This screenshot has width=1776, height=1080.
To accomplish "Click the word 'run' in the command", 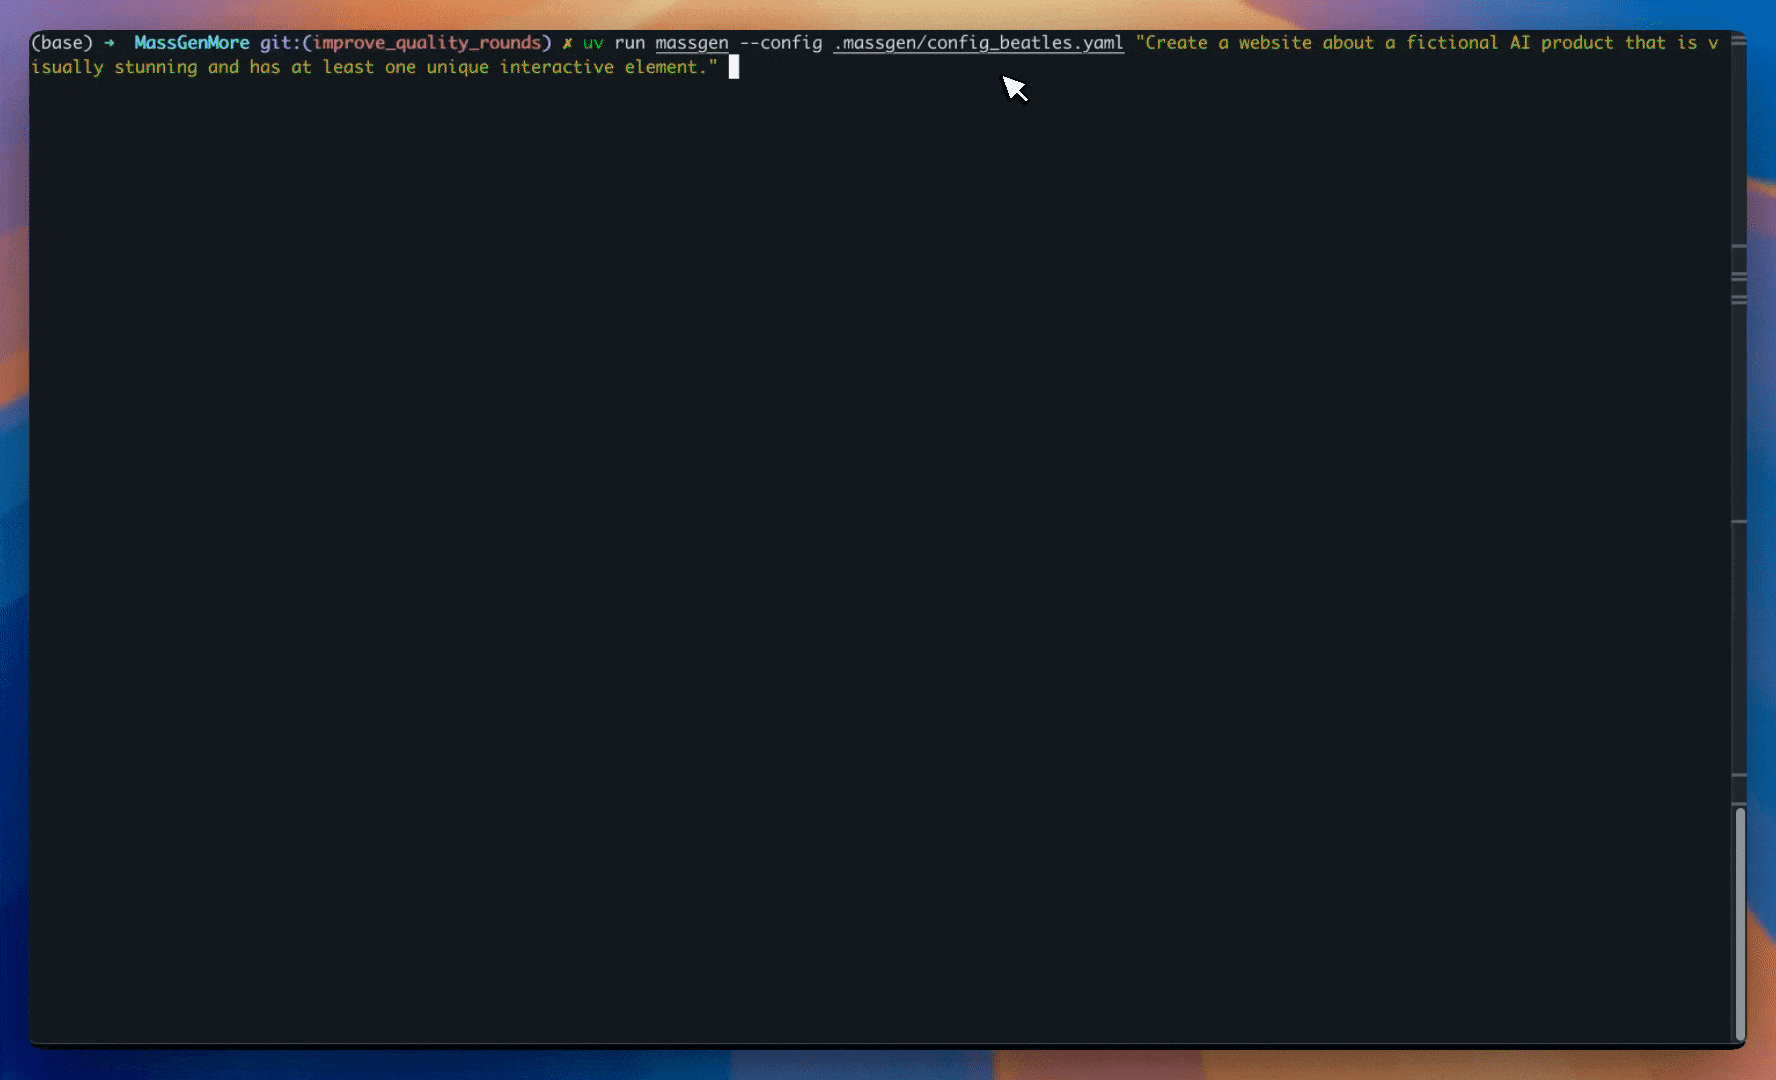I will (x=629, y=43).
